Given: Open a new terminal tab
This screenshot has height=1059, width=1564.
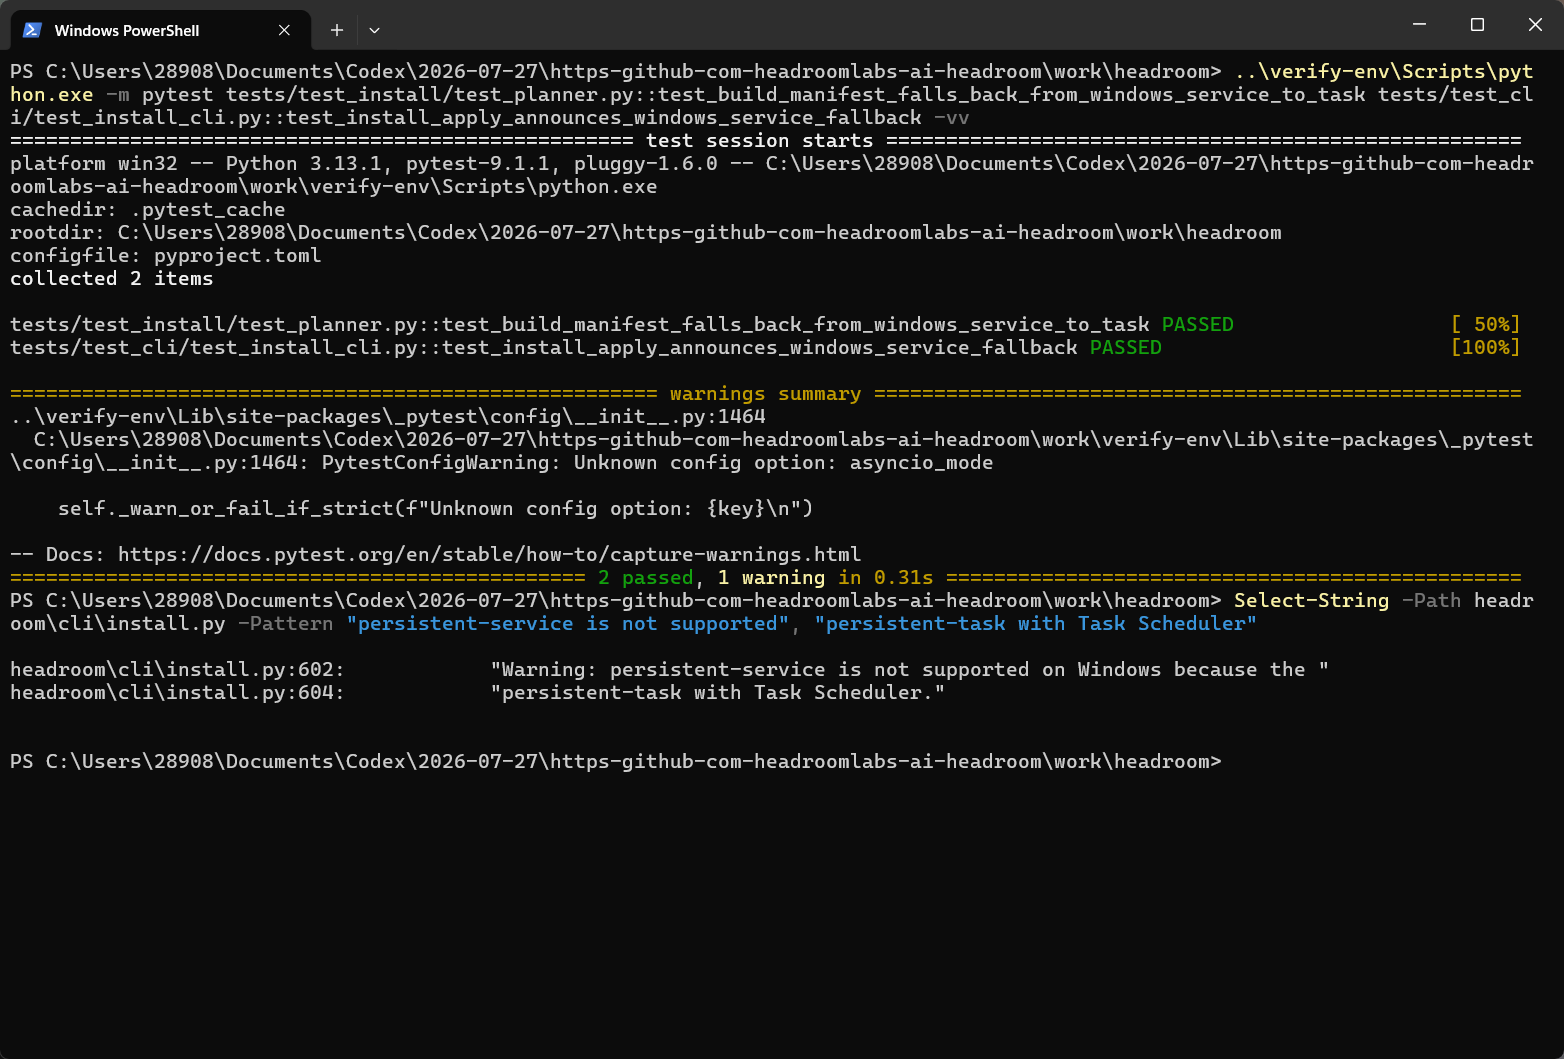Looking at the screenshot, I should (x=337, y=30).
